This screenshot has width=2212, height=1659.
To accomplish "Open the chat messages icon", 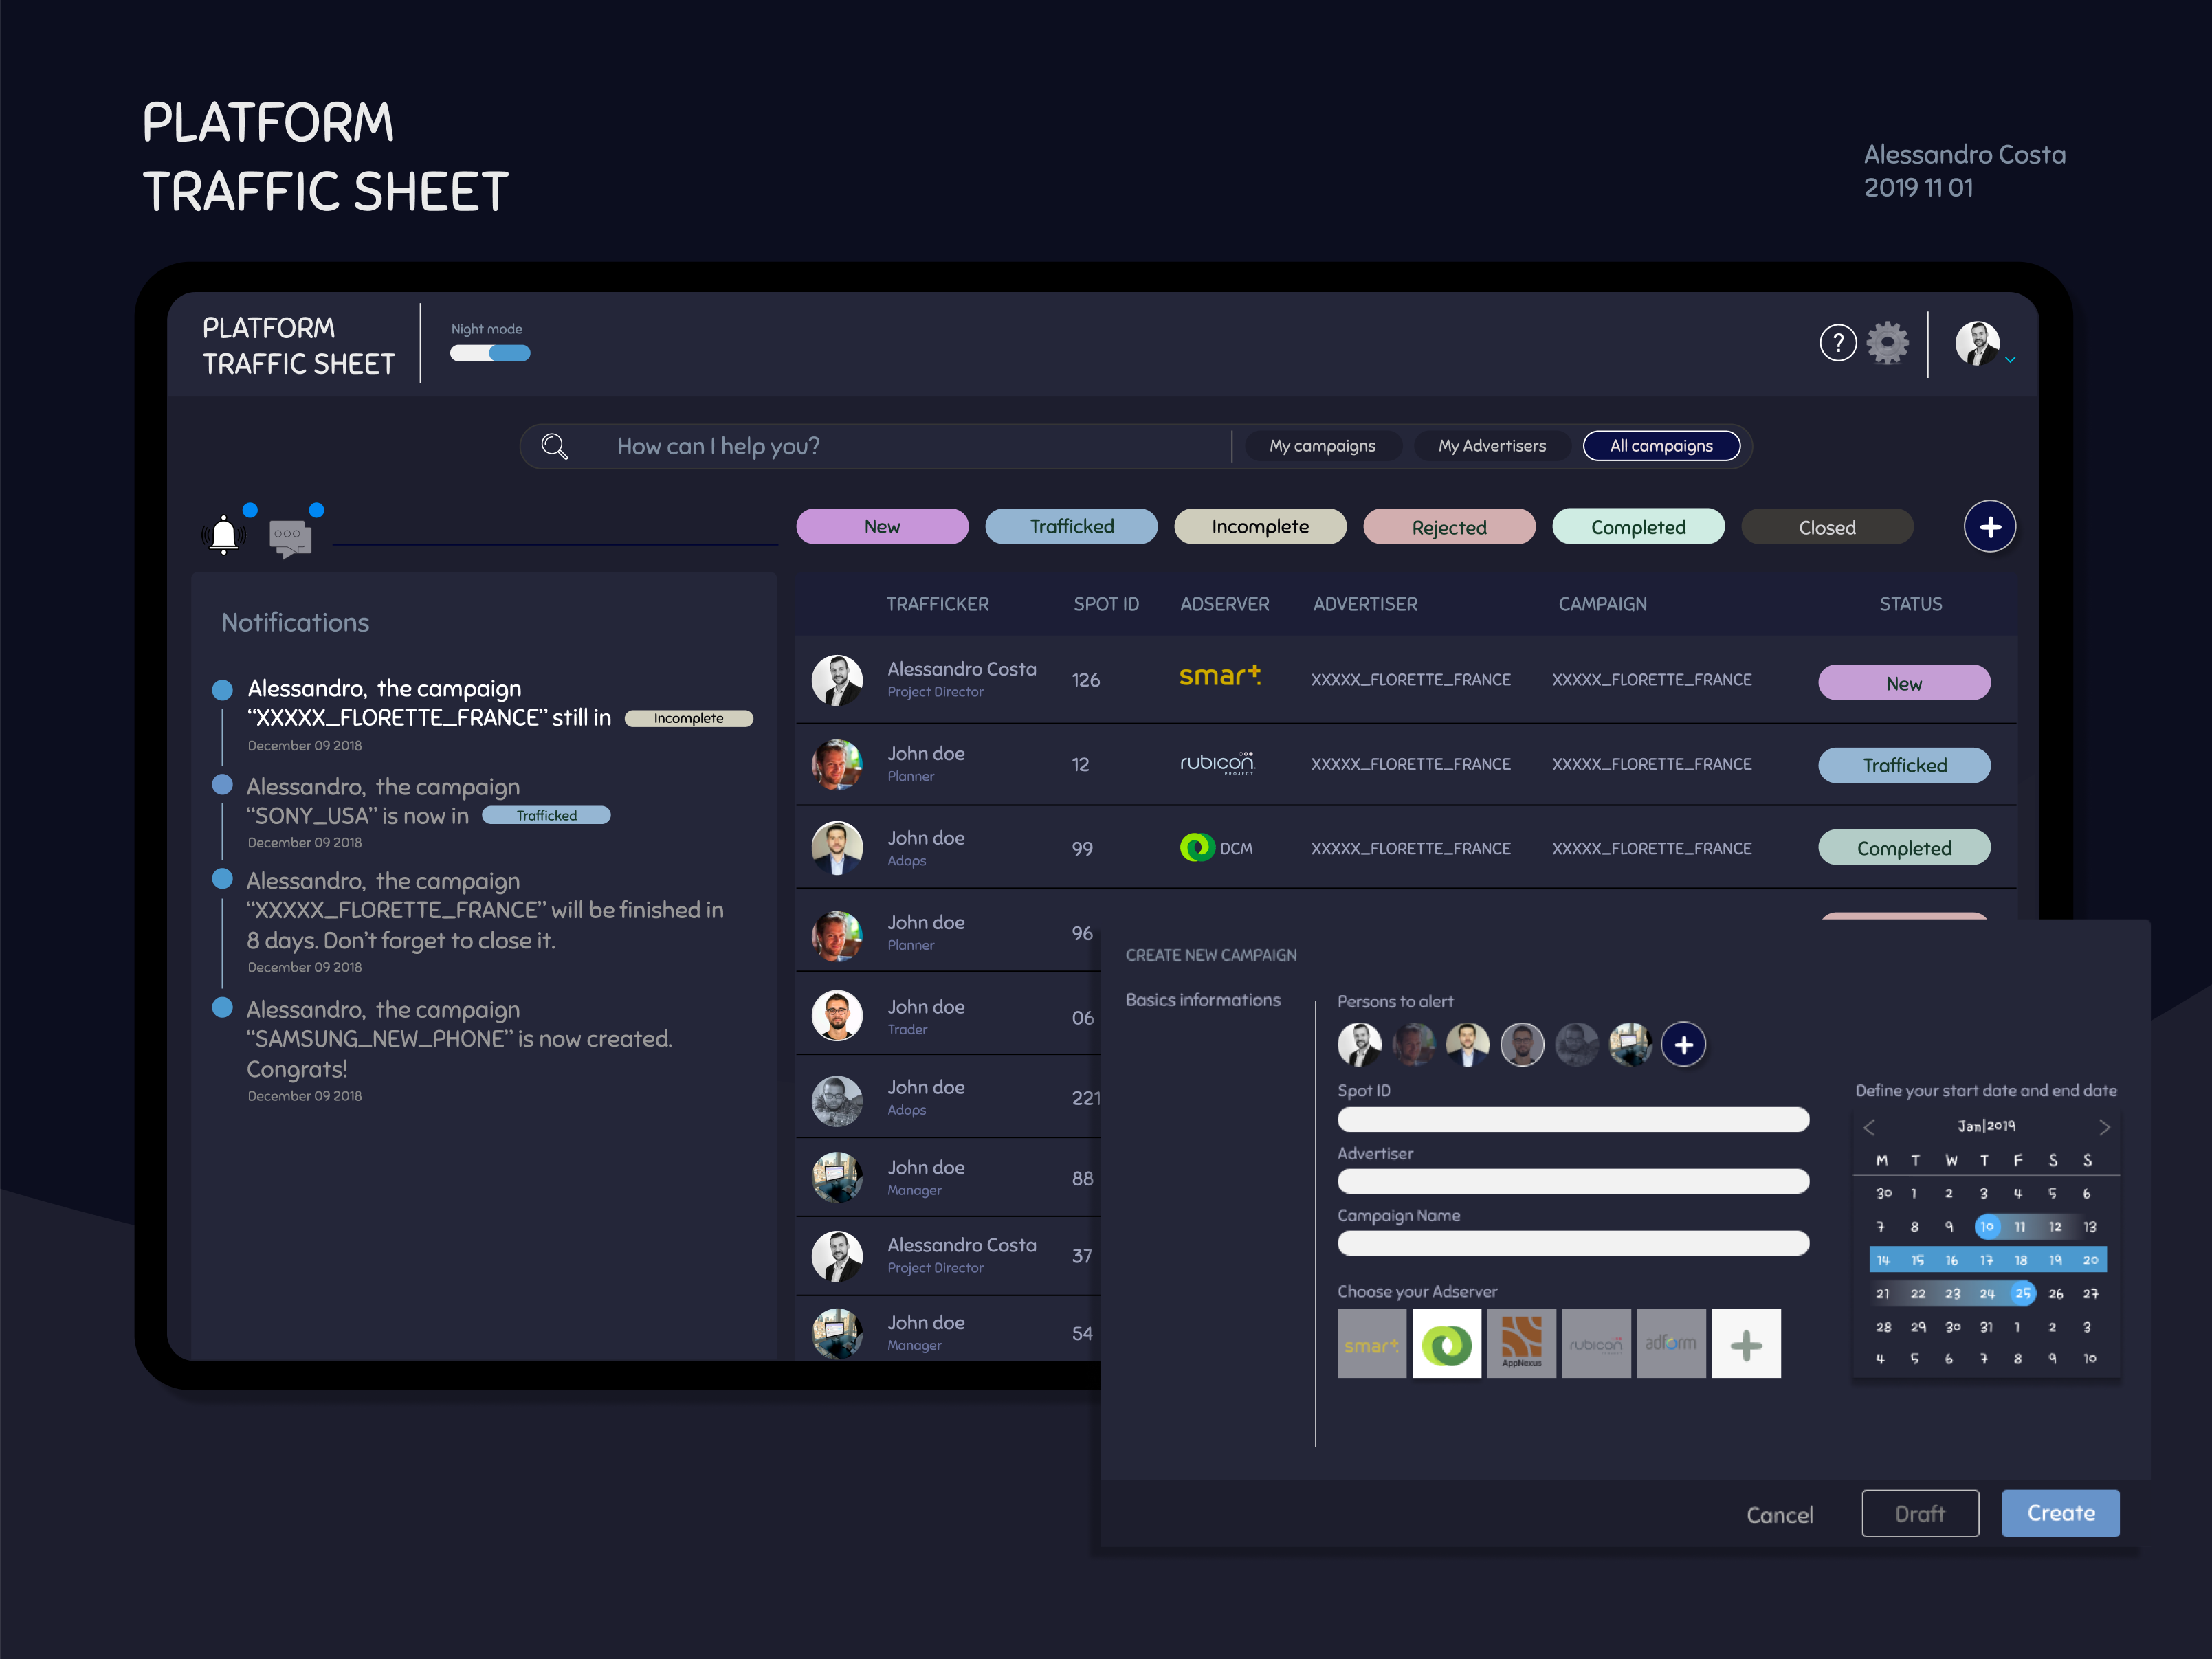I will pos(290,537).
